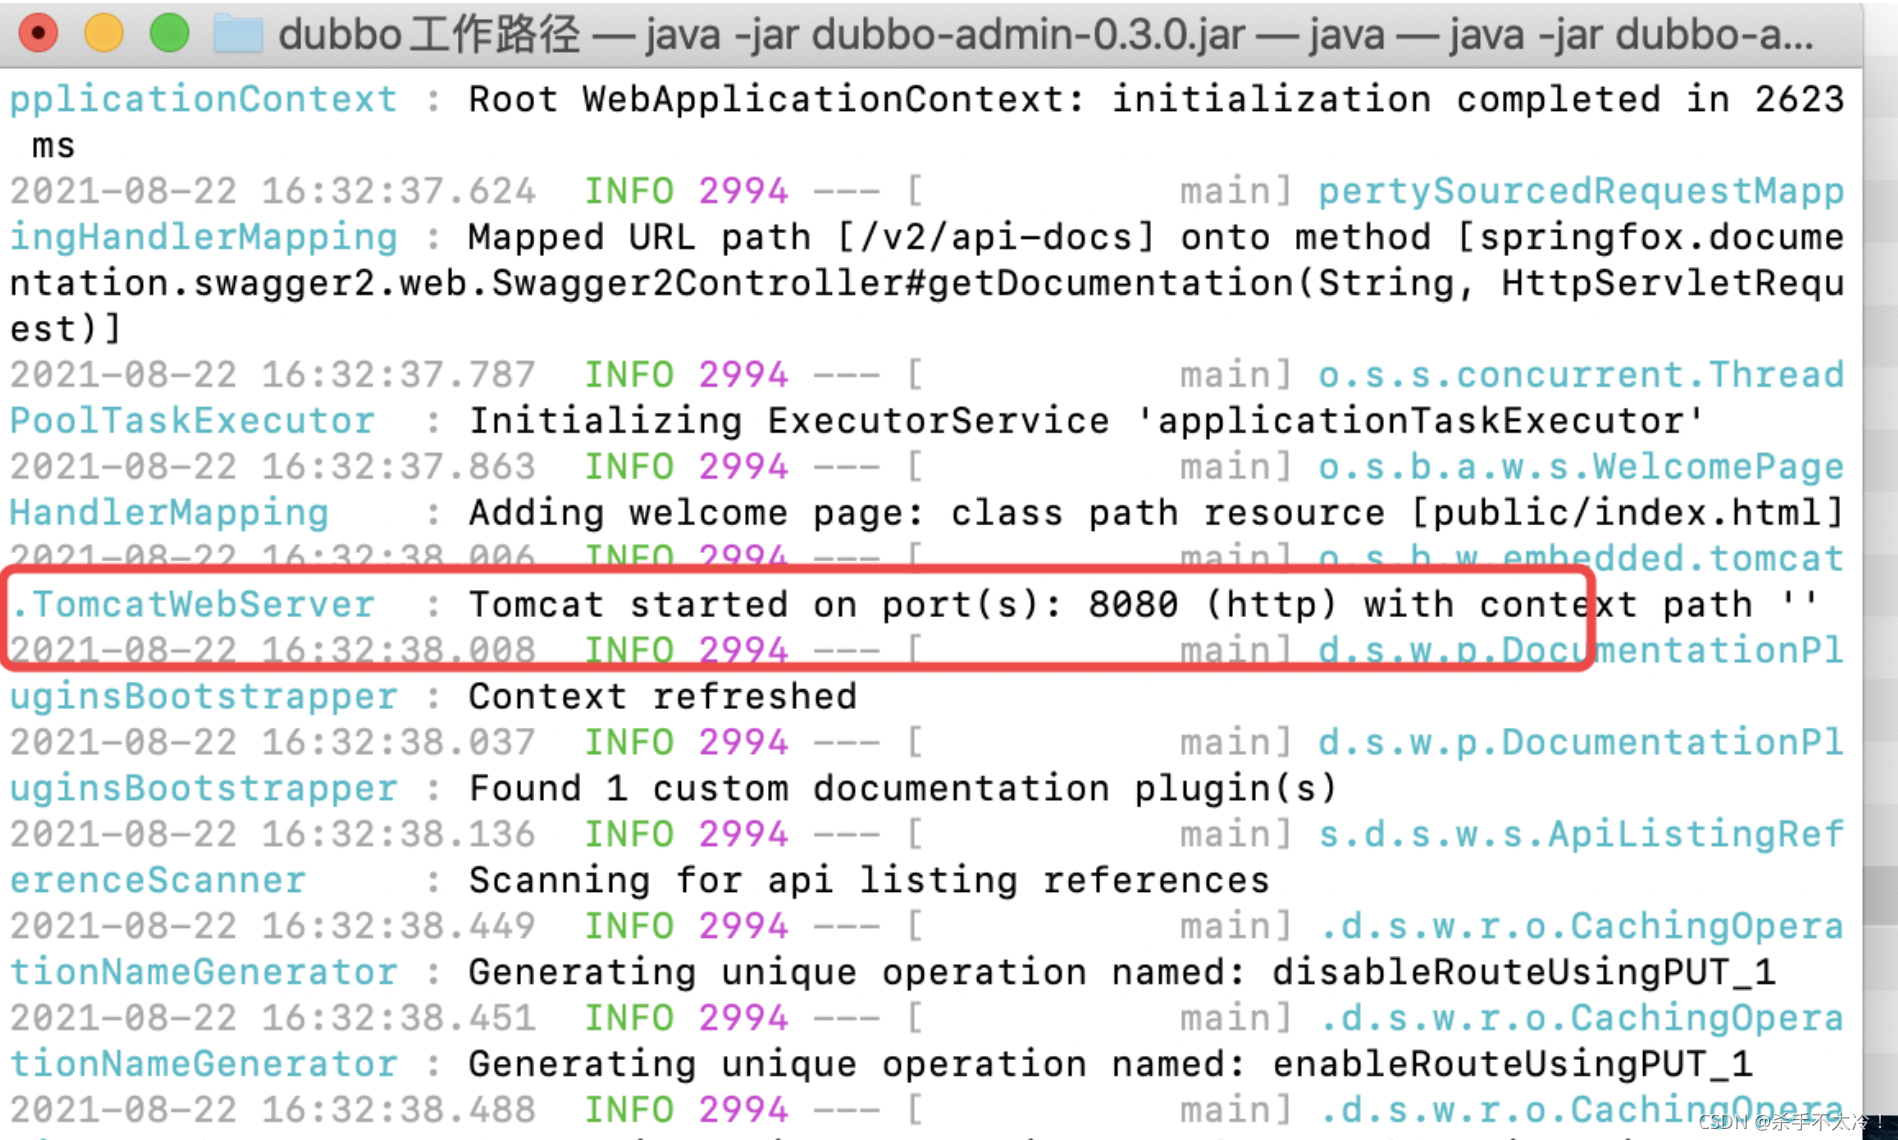1898x1140 pixels.
Task: Click 'pplicationContext' cyan text on first line
Action: (204, 99)
